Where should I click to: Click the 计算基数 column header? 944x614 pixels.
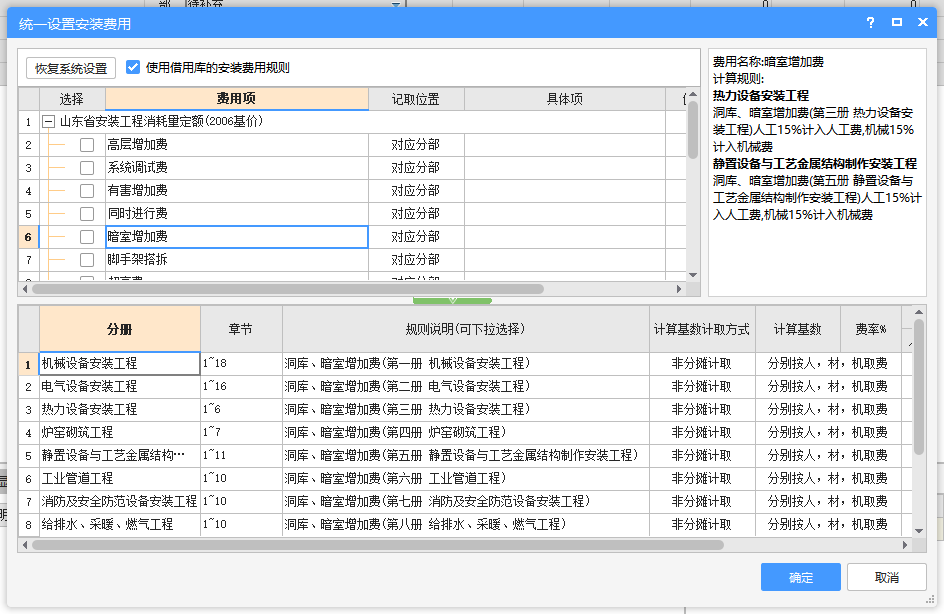pyautogui.click(x=797, y=329)
